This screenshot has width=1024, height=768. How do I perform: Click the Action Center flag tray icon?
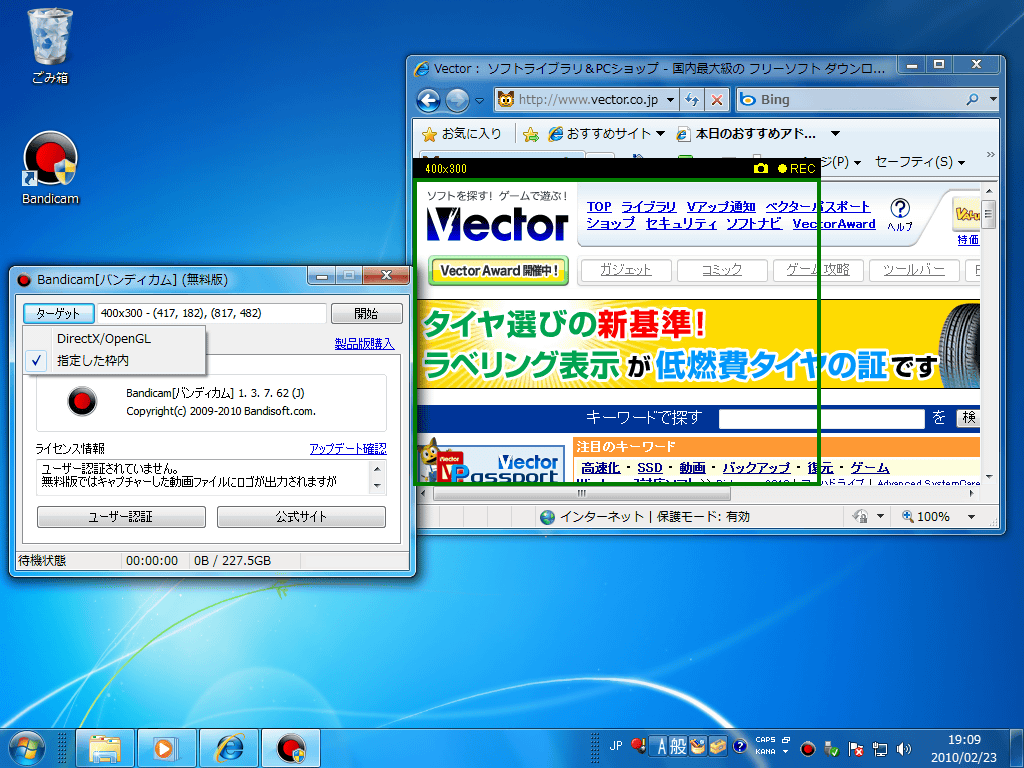click(856, 748)
